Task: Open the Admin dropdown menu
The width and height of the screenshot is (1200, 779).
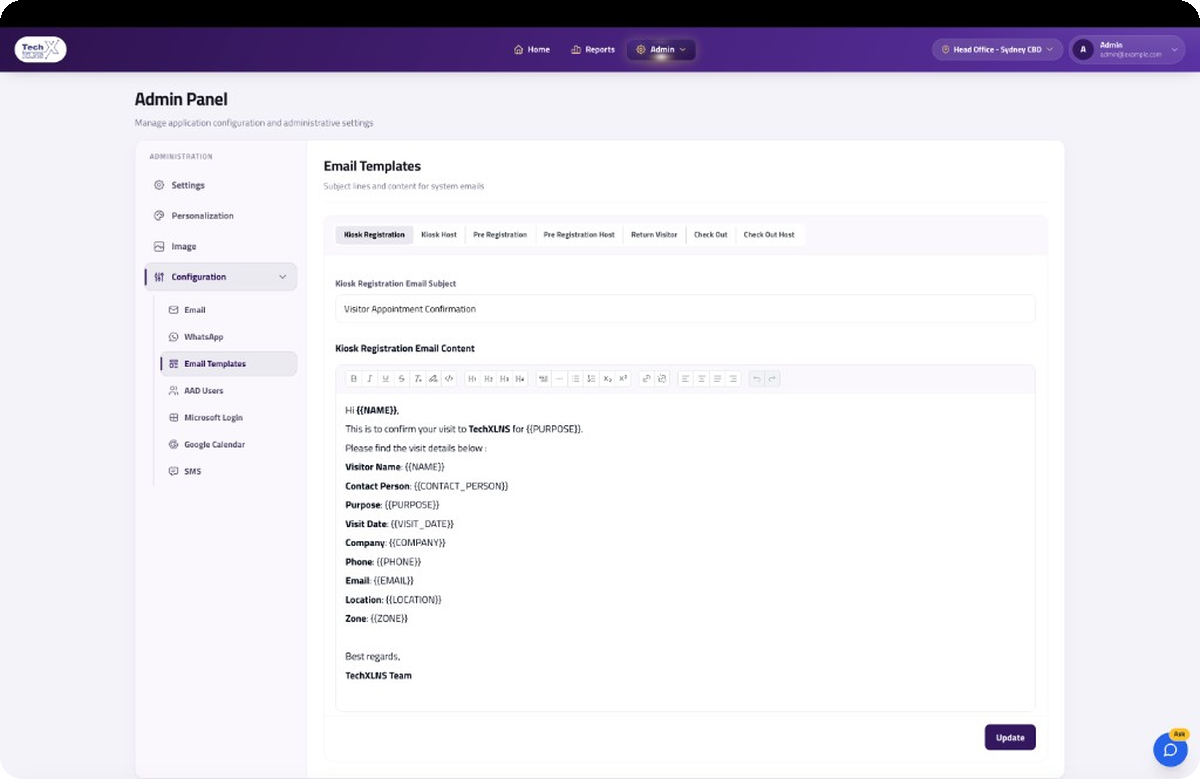Action: [661, 49]
